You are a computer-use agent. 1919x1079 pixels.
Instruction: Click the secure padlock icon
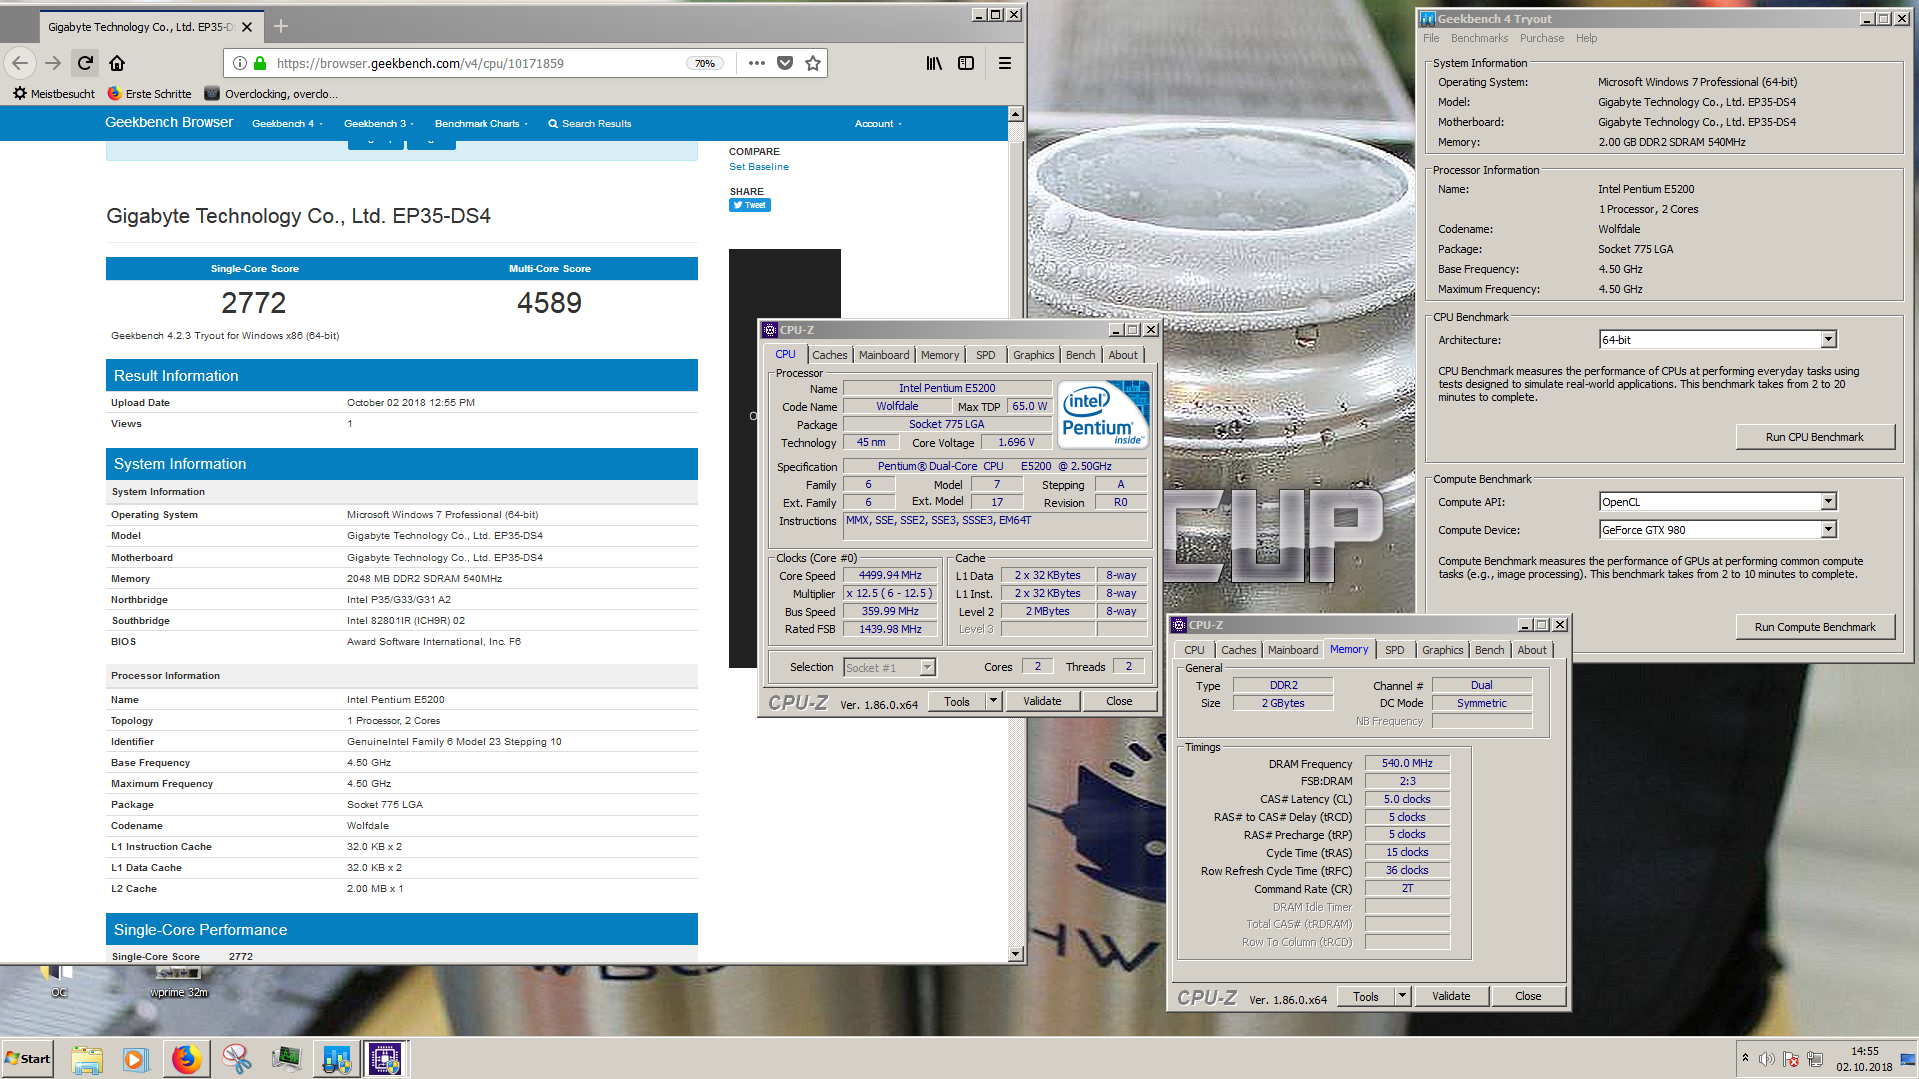tap(260, 63)
